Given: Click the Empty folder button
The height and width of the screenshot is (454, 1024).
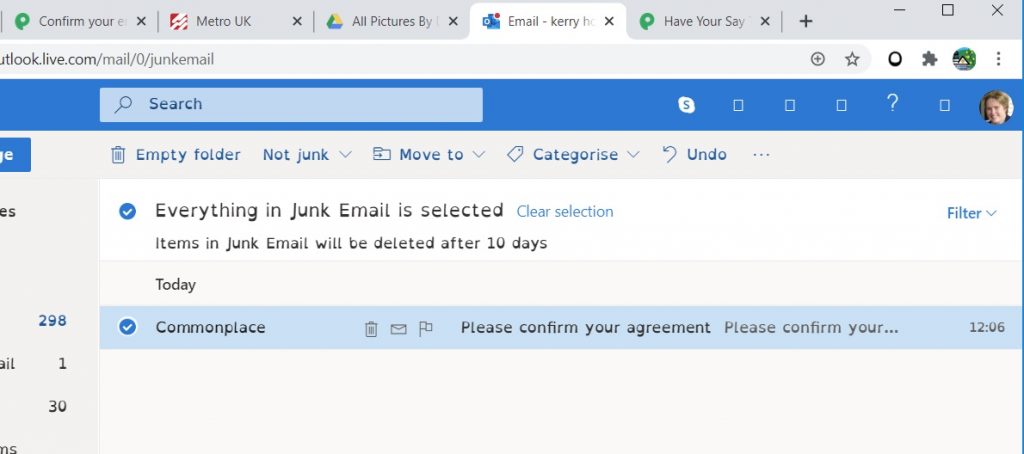Looking at the screenshot, I should tap(176, 155).
